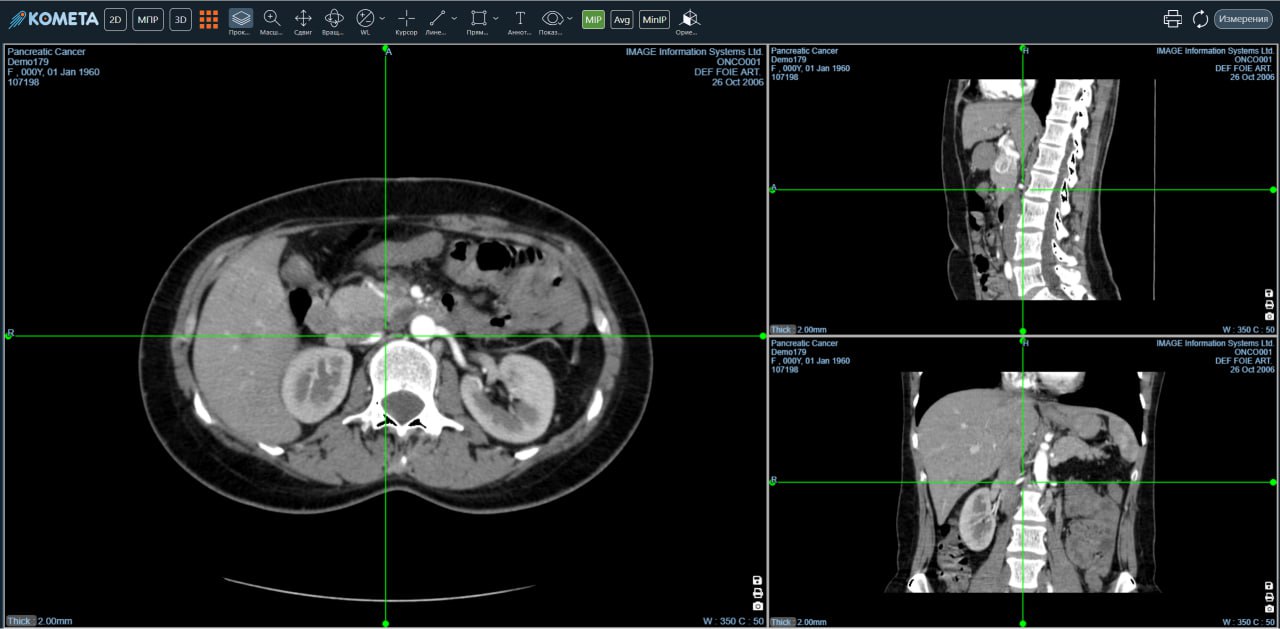Click sagittal view W : 350 C : 50 readout
The height and width of the screenshot is (629, 1280).
(x=1248, y=328)
